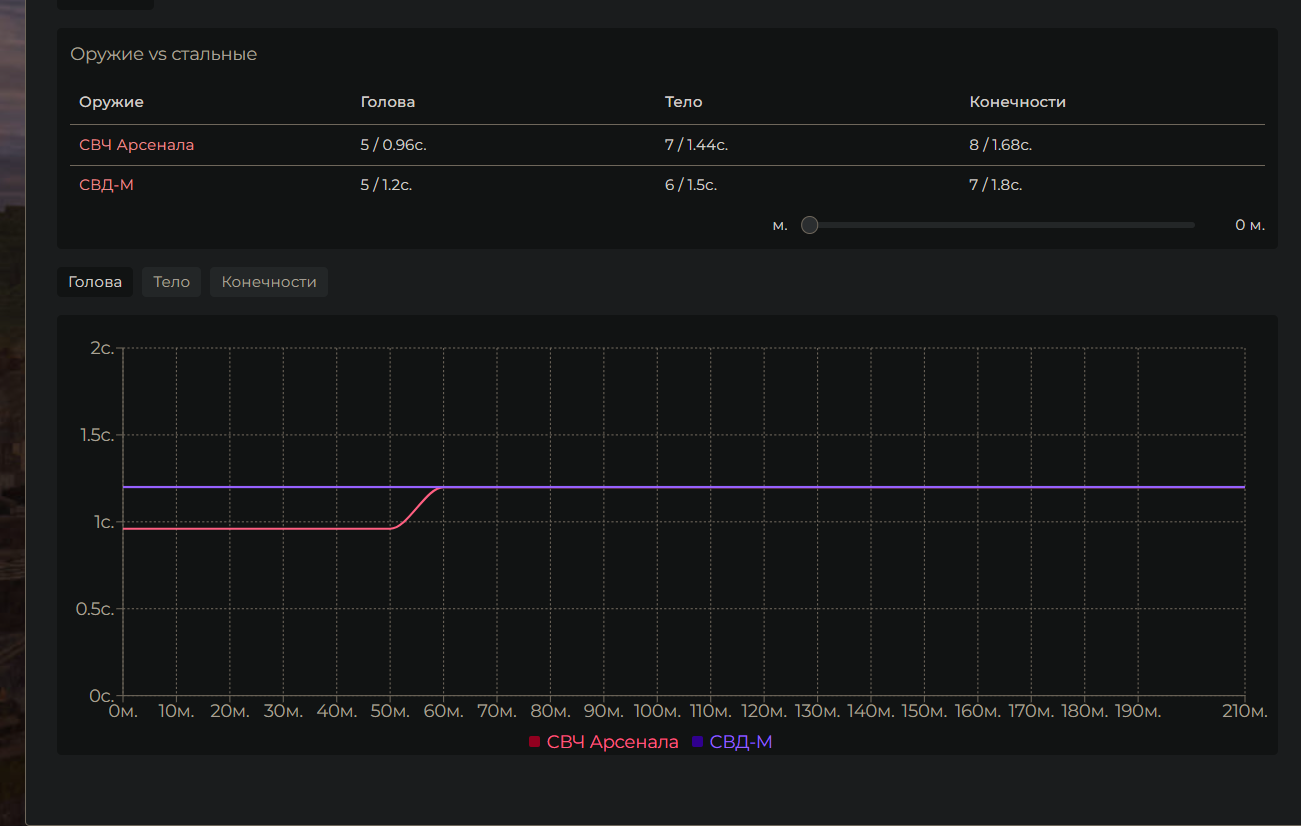Select the 5 / 0.96с. head value cell
The height and width of the screenshot is (826, 1301).
(x=393, y=145)
